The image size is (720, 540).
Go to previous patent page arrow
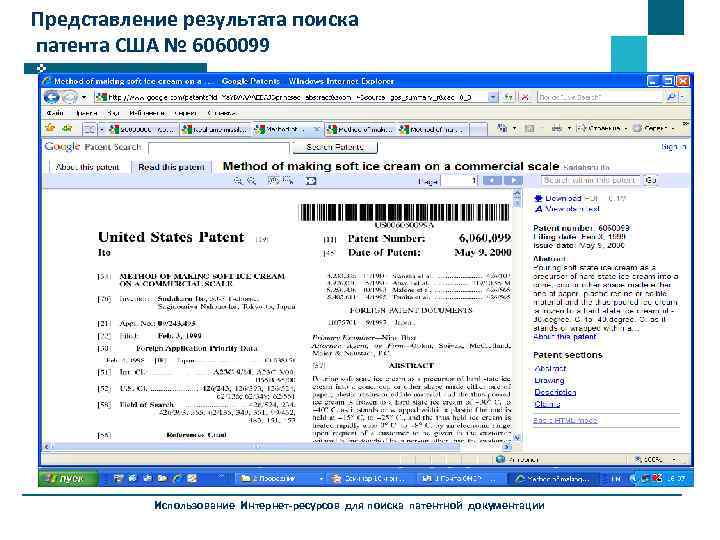point(492,180)
